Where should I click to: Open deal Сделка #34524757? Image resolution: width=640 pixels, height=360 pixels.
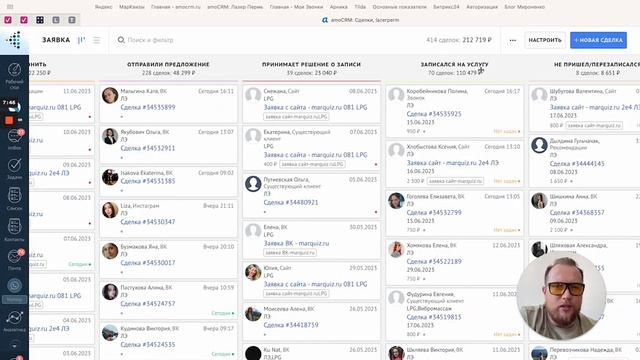148,304
